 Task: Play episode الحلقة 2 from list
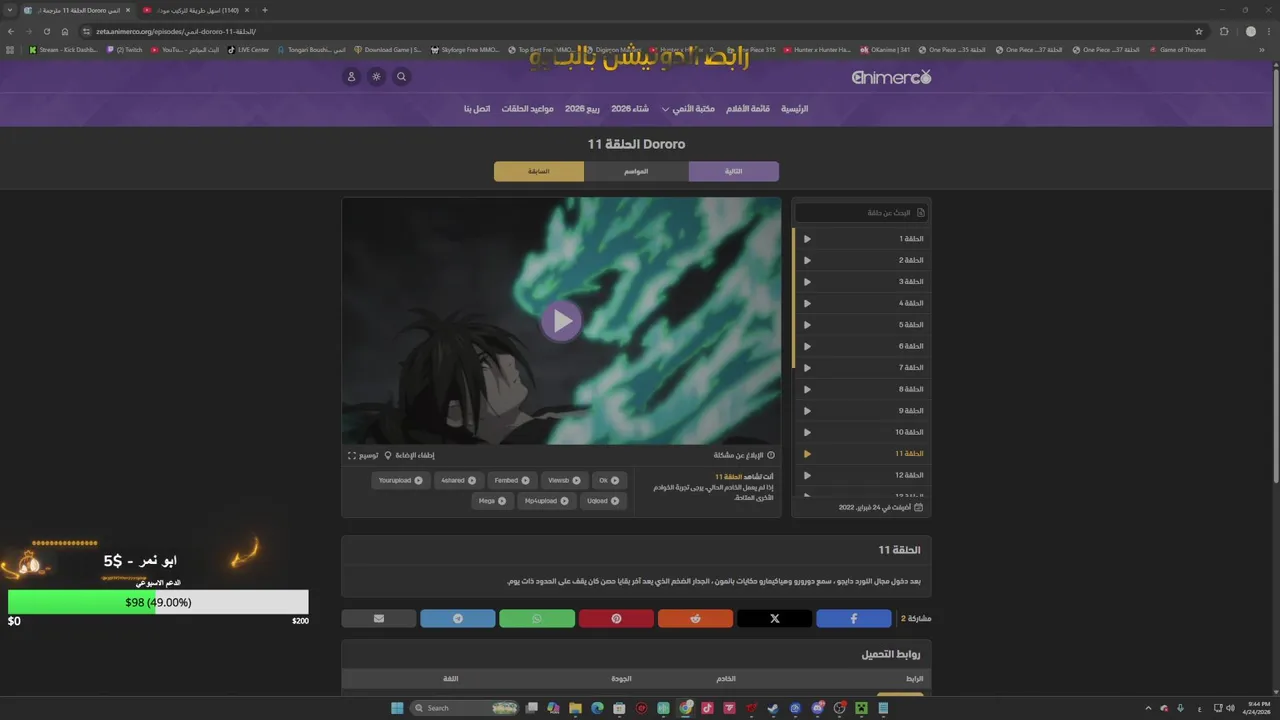tap(863, 260)
